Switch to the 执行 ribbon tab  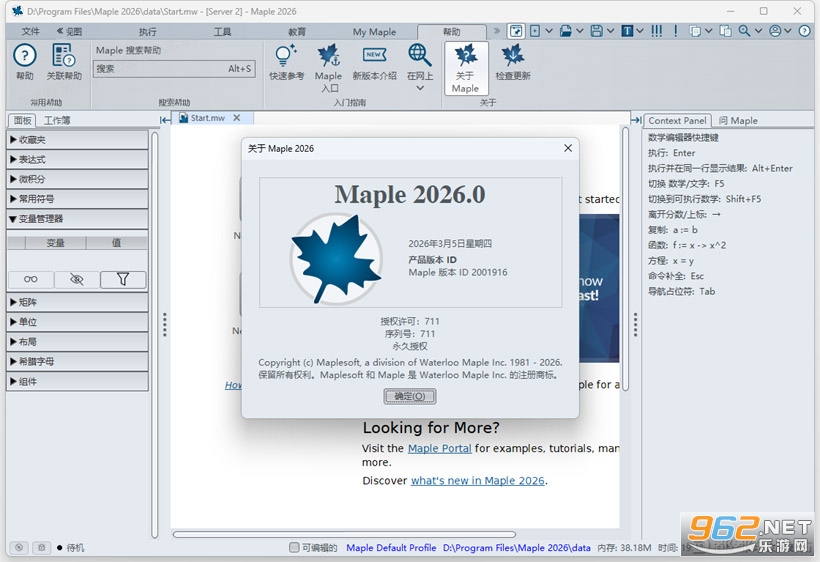coord(147,32)
